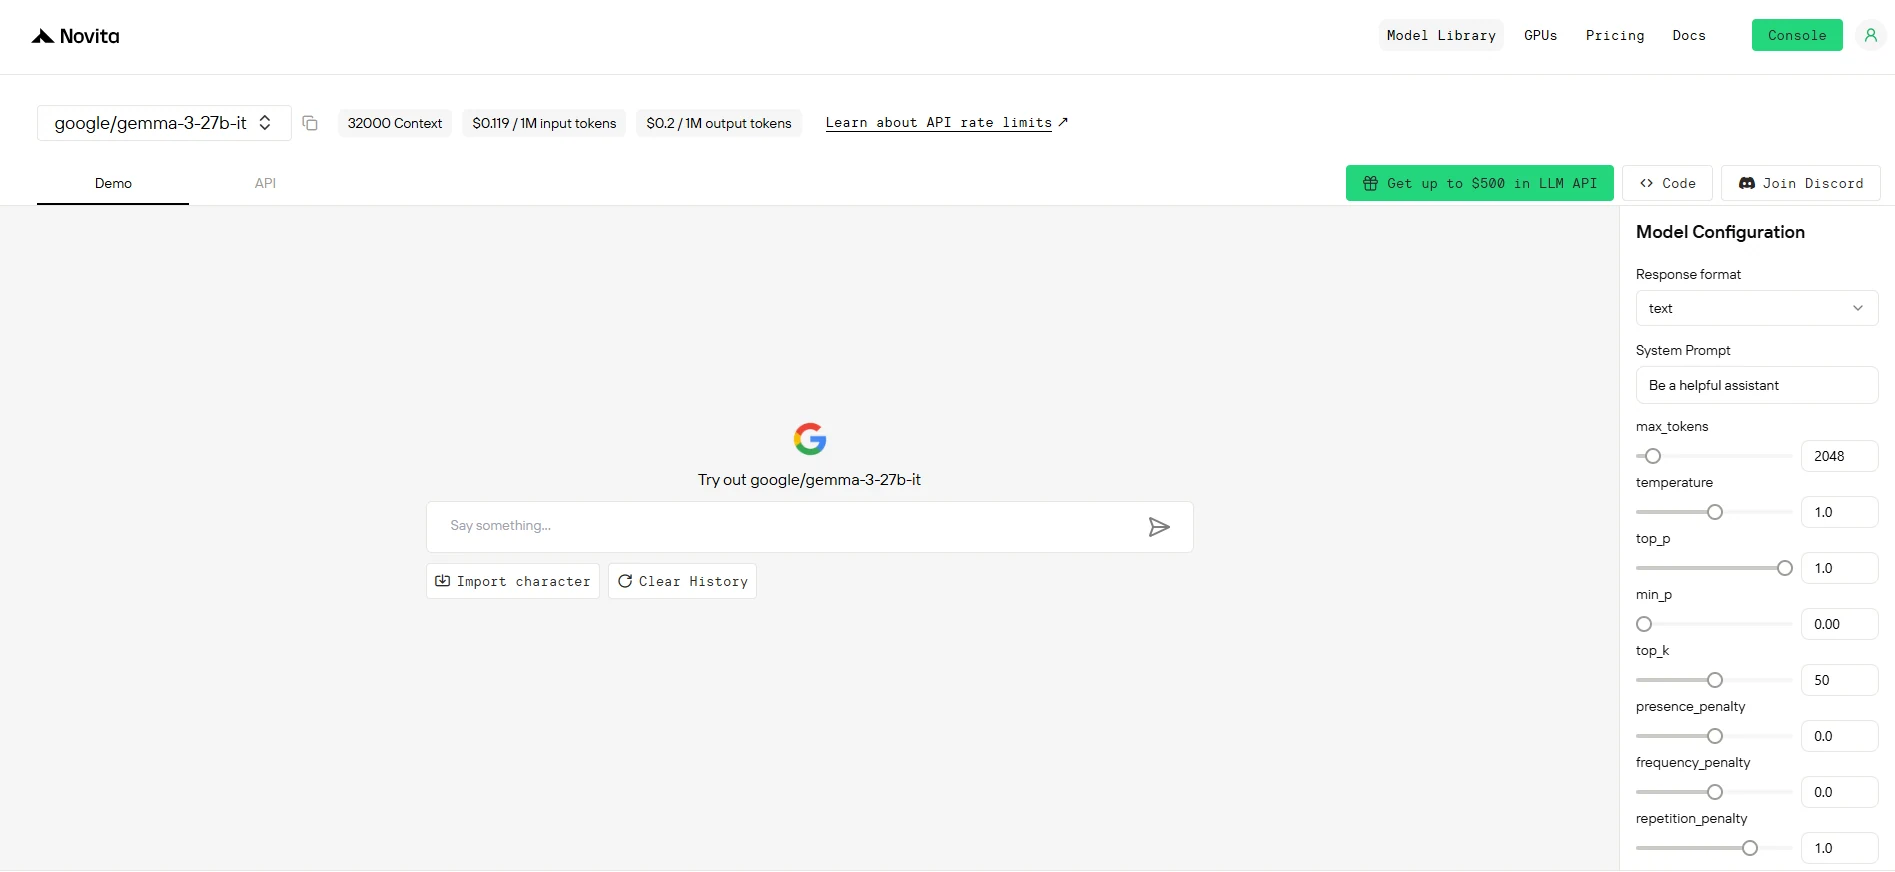
Task: Click the $0.2 / 1M output tokens badge
Action: point(719,123)
